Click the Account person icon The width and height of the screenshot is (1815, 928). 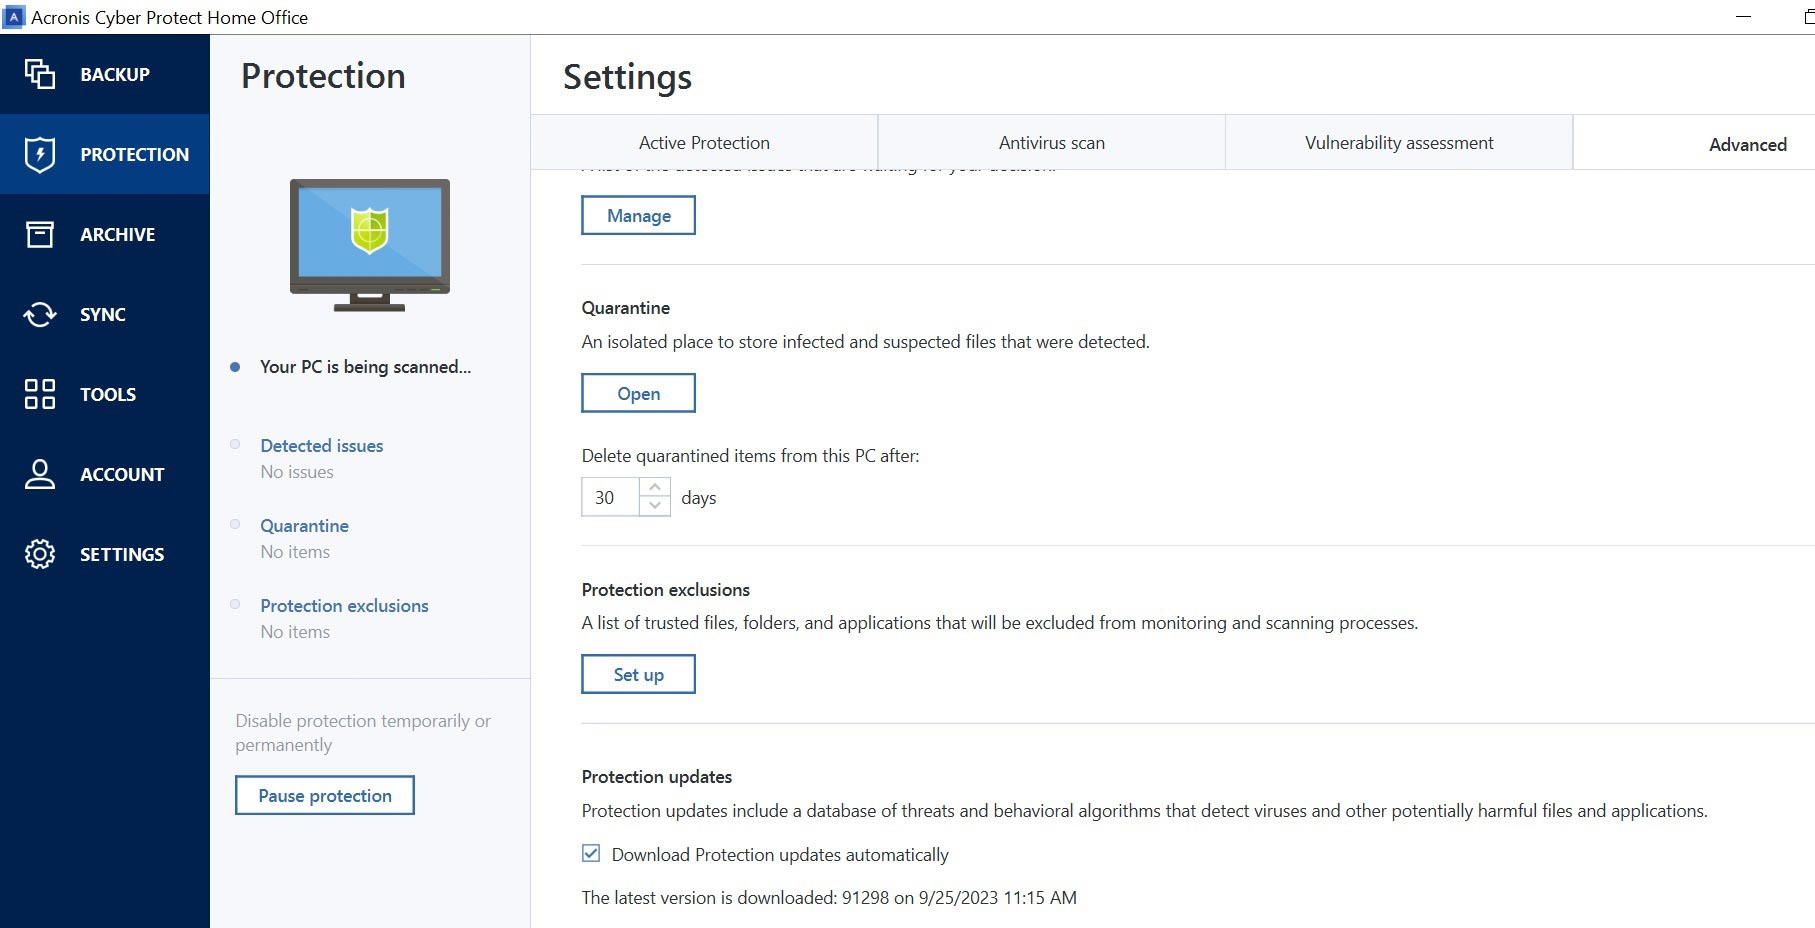(x=40, y=474)
